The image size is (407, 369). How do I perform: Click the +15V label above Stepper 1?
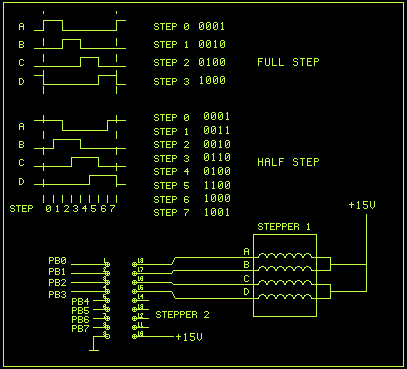[362, 205]
